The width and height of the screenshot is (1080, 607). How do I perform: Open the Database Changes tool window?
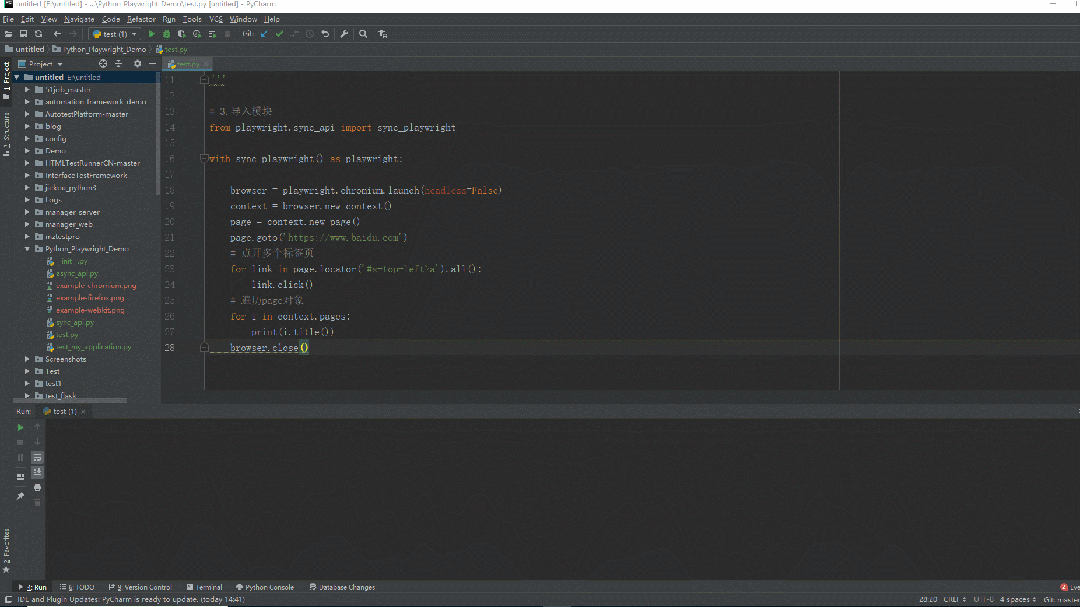coord(342,587)
